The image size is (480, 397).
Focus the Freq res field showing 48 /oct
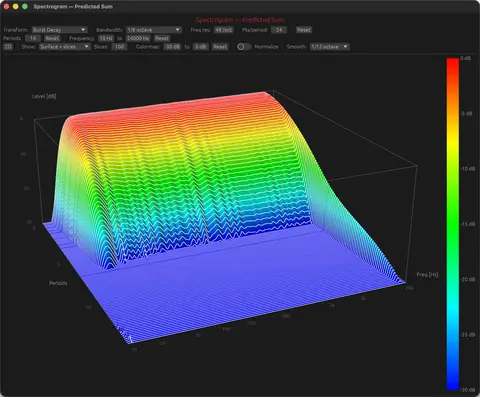tap(223, 30)
